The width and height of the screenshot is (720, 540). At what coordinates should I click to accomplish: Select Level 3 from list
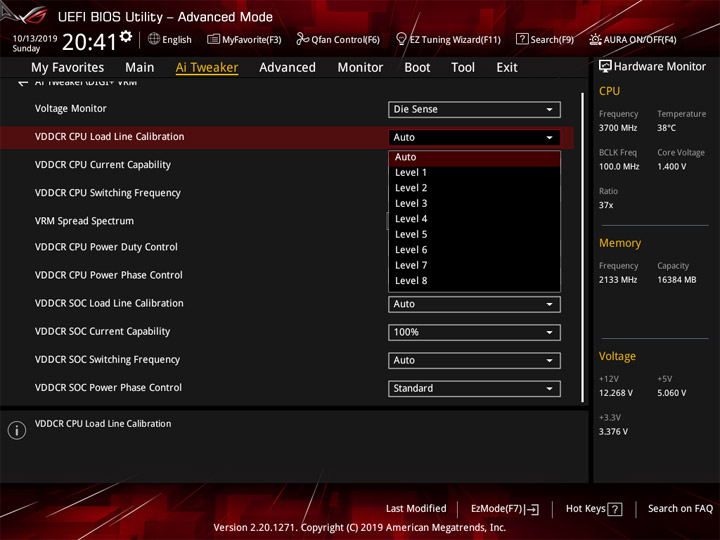point(474,203)
